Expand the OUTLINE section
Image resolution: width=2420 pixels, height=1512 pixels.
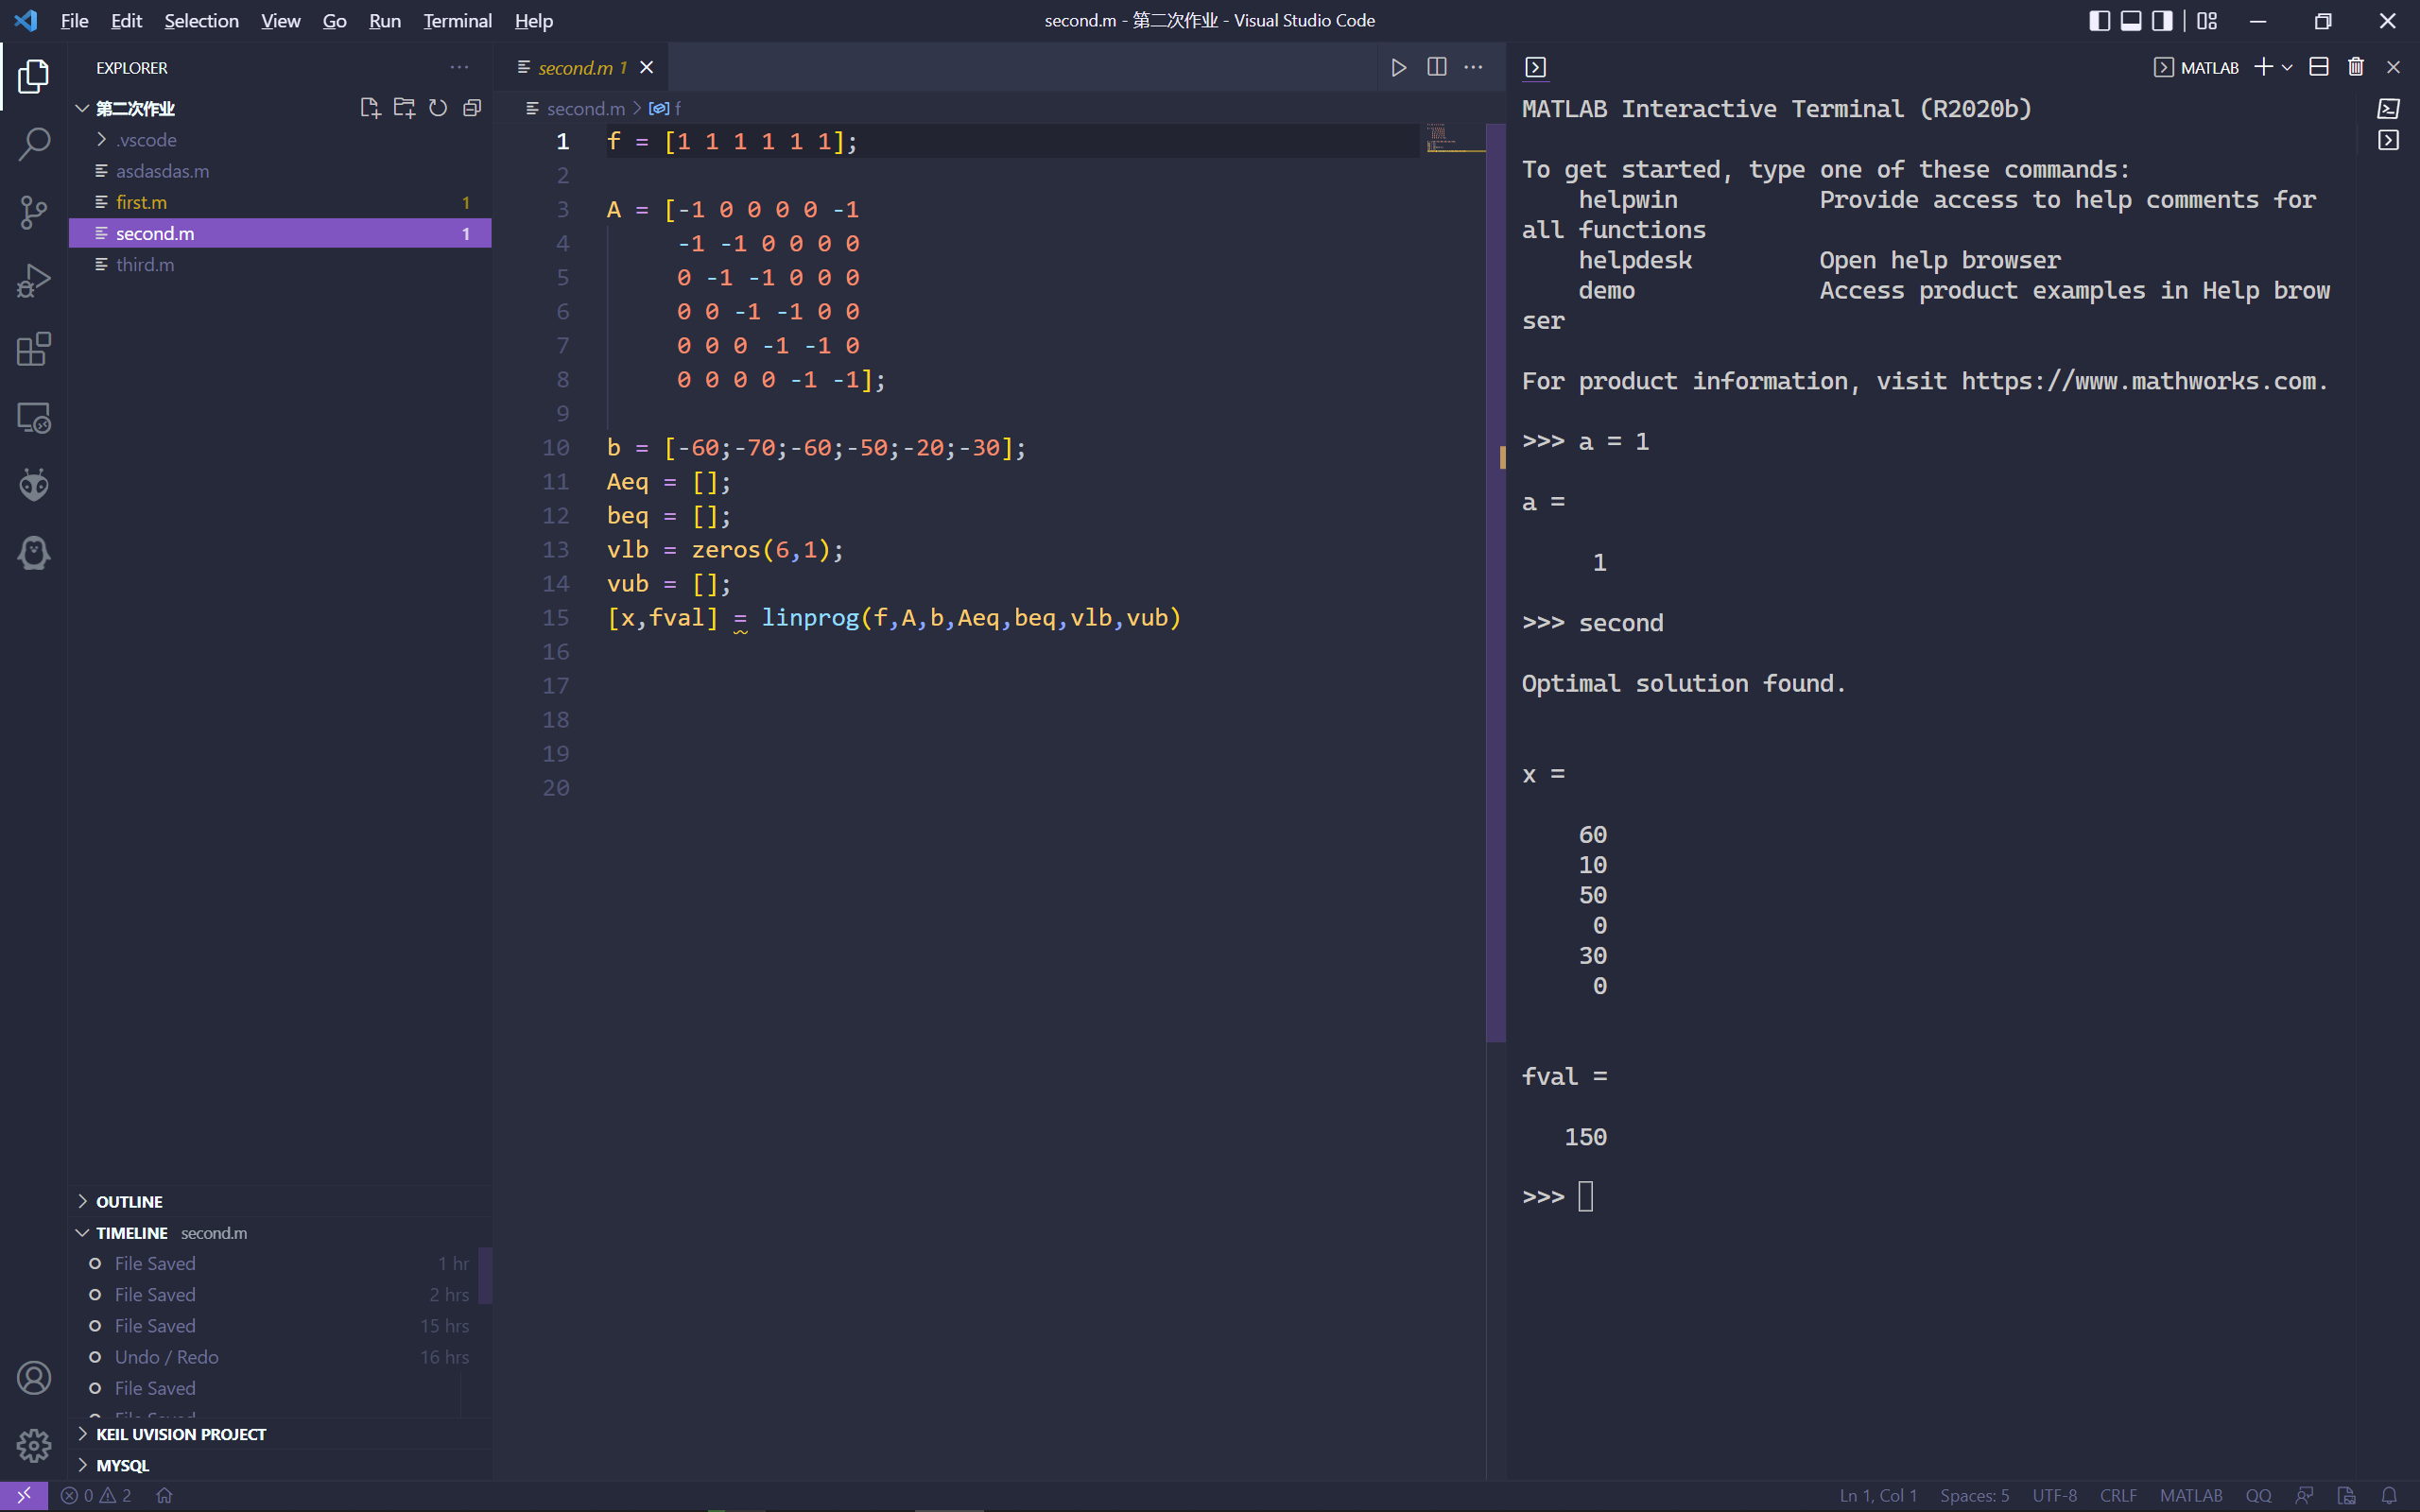click(x=129, y=1201)
